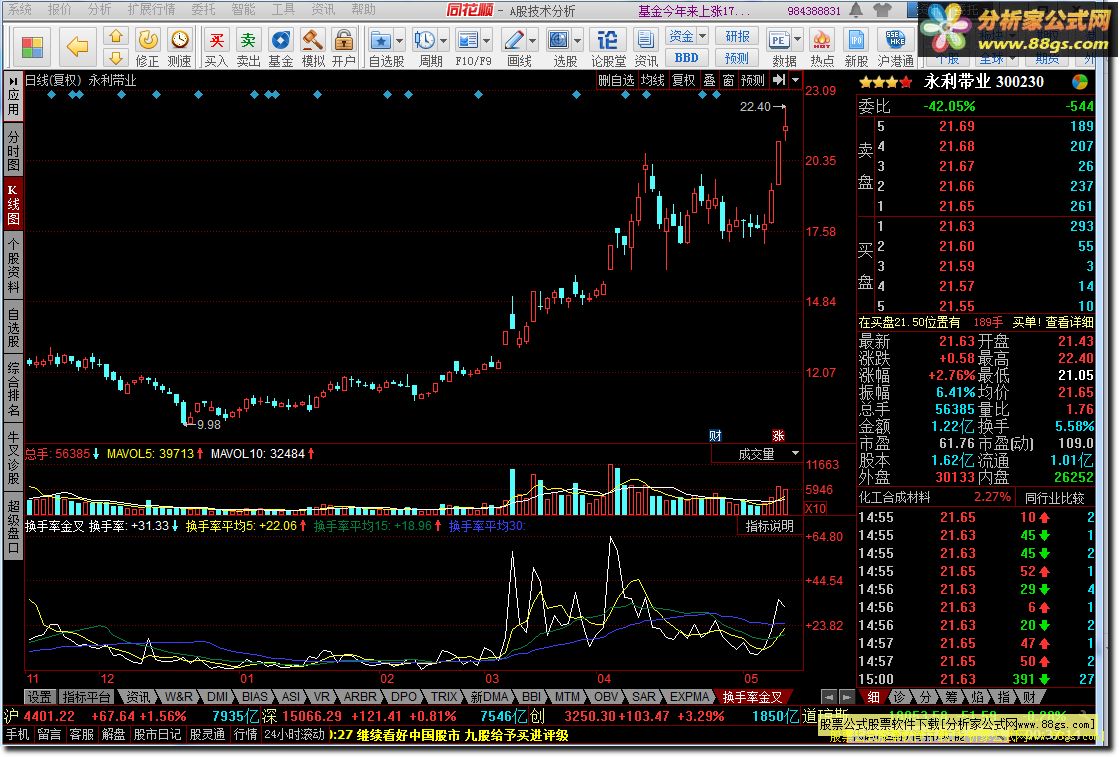The width and height of the screenshot is (1120, 757).
Task: Open the 模拟 simulation trading icon
Action: click(312, 48)
